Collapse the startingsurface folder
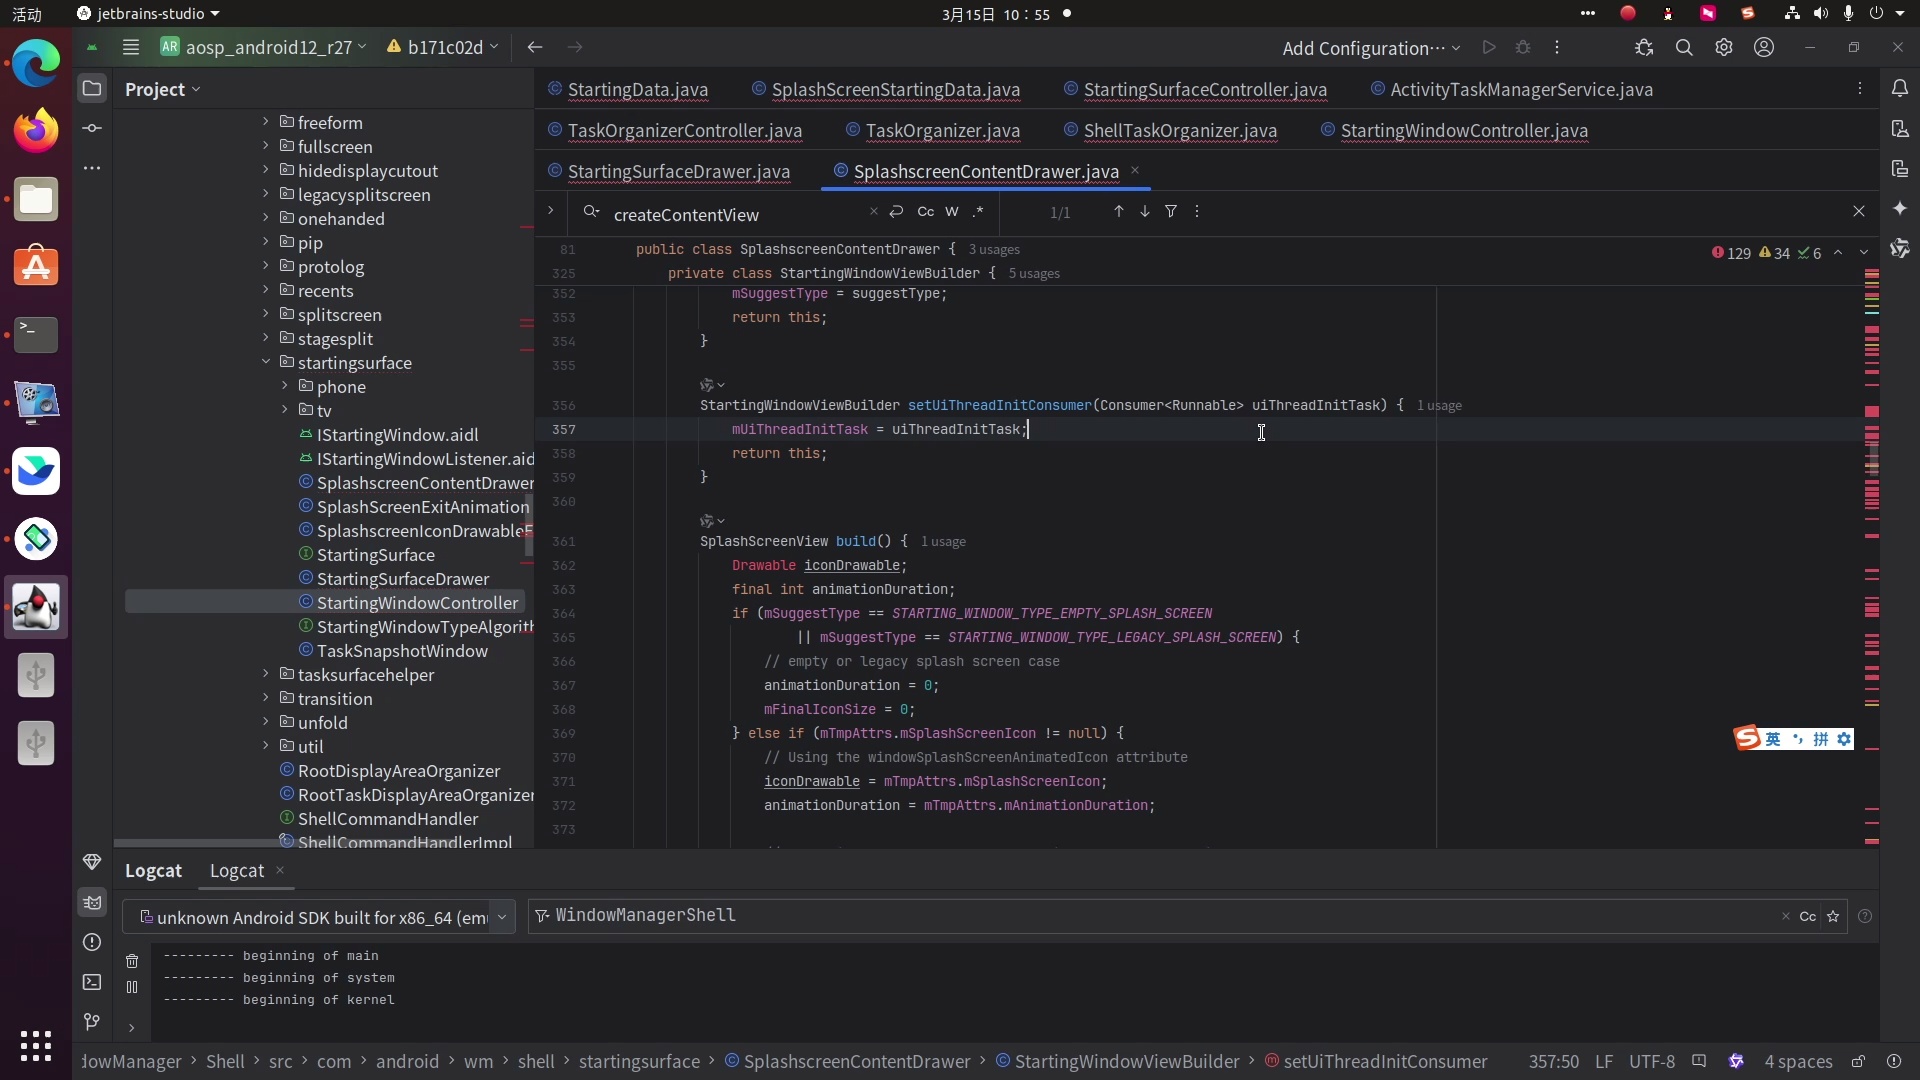 [x=266, y=363]
